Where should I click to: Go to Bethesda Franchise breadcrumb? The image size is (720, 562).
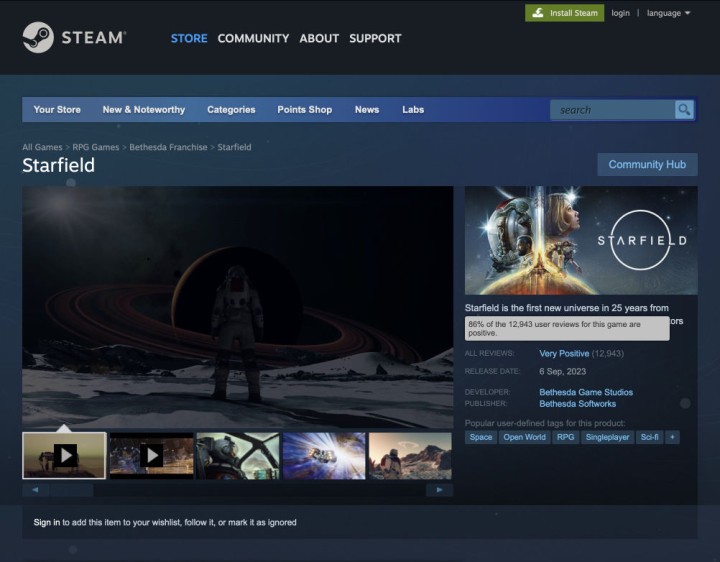(x=168, y=147)
